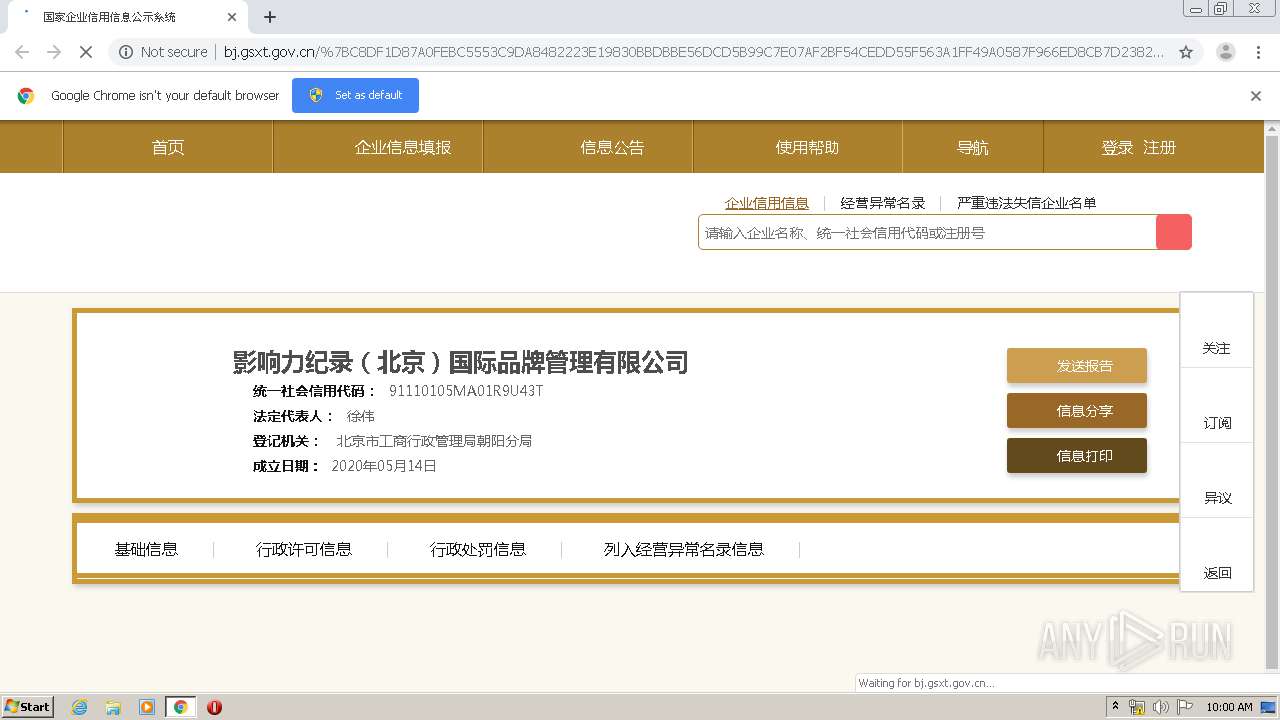The height and width of the screenshot is (720, 1280).
Task: Click the 信息打印 button
Action: click(1077, 455)
